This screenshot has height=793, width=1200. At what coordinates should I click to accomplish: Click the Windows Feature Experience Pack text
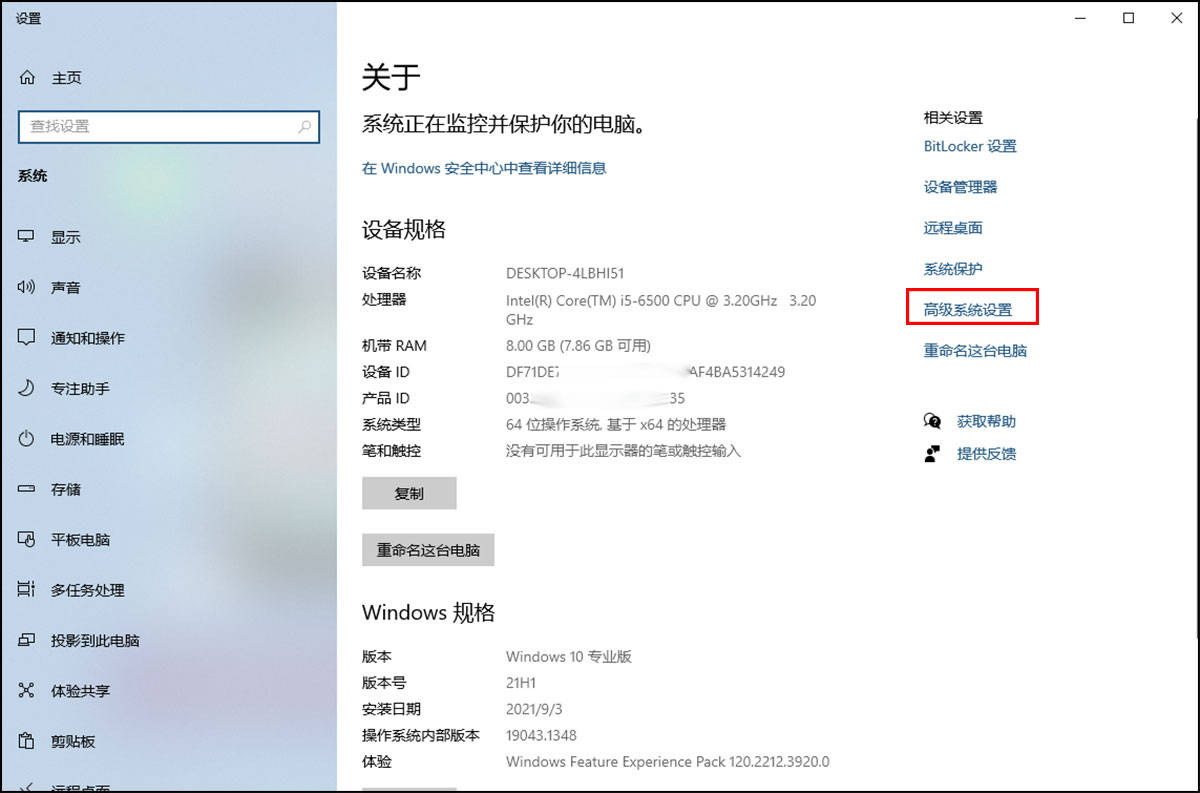coord(668,762)
